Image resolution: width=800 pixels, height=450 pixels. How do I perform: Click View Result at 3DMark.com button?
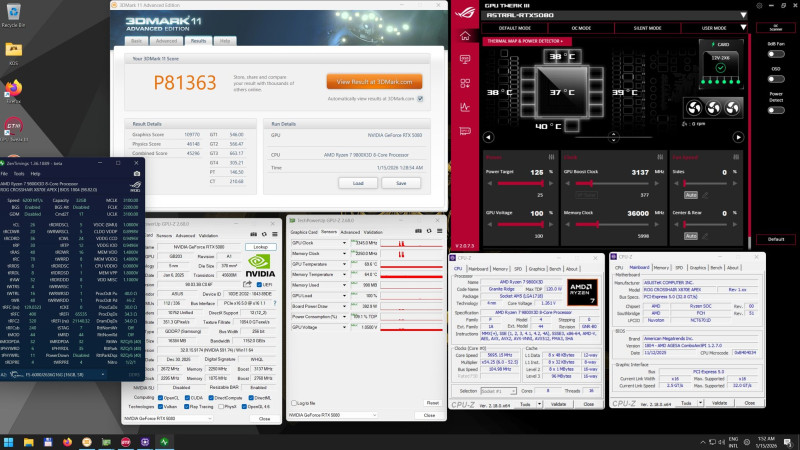(x=374, y=82)
